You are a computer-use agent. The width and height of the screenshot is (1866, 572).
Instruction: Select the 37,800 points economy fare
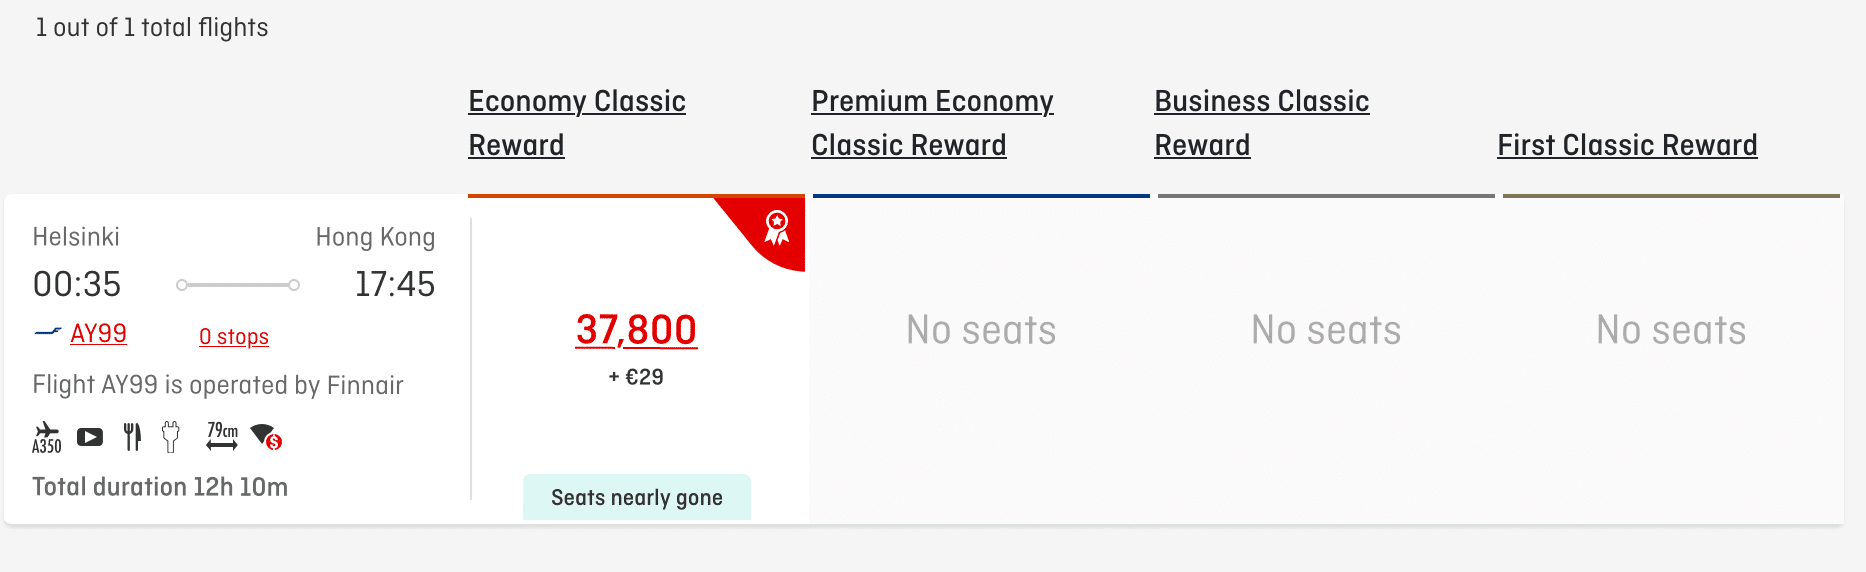pos(636,330)
